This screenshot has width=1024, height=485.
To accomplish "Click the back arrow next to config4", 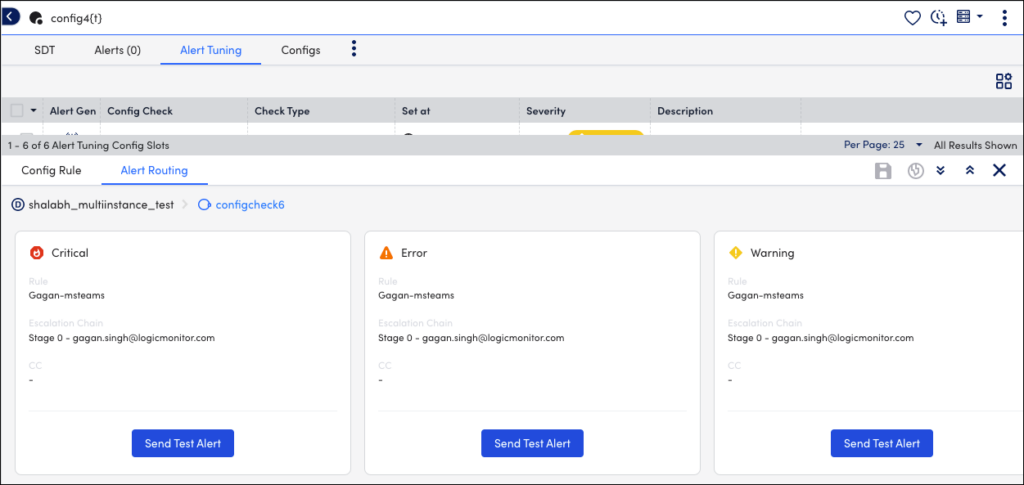I will (x=12, y=17).
